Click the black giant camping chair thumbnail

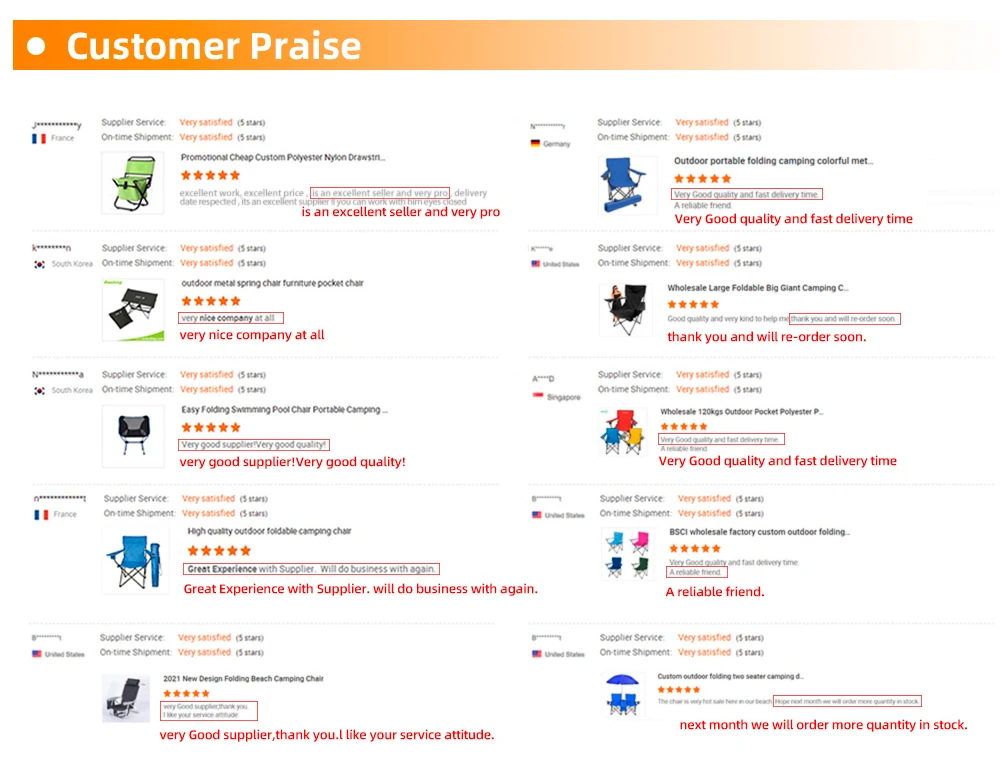pyautogui.click(x=626, y=309)
